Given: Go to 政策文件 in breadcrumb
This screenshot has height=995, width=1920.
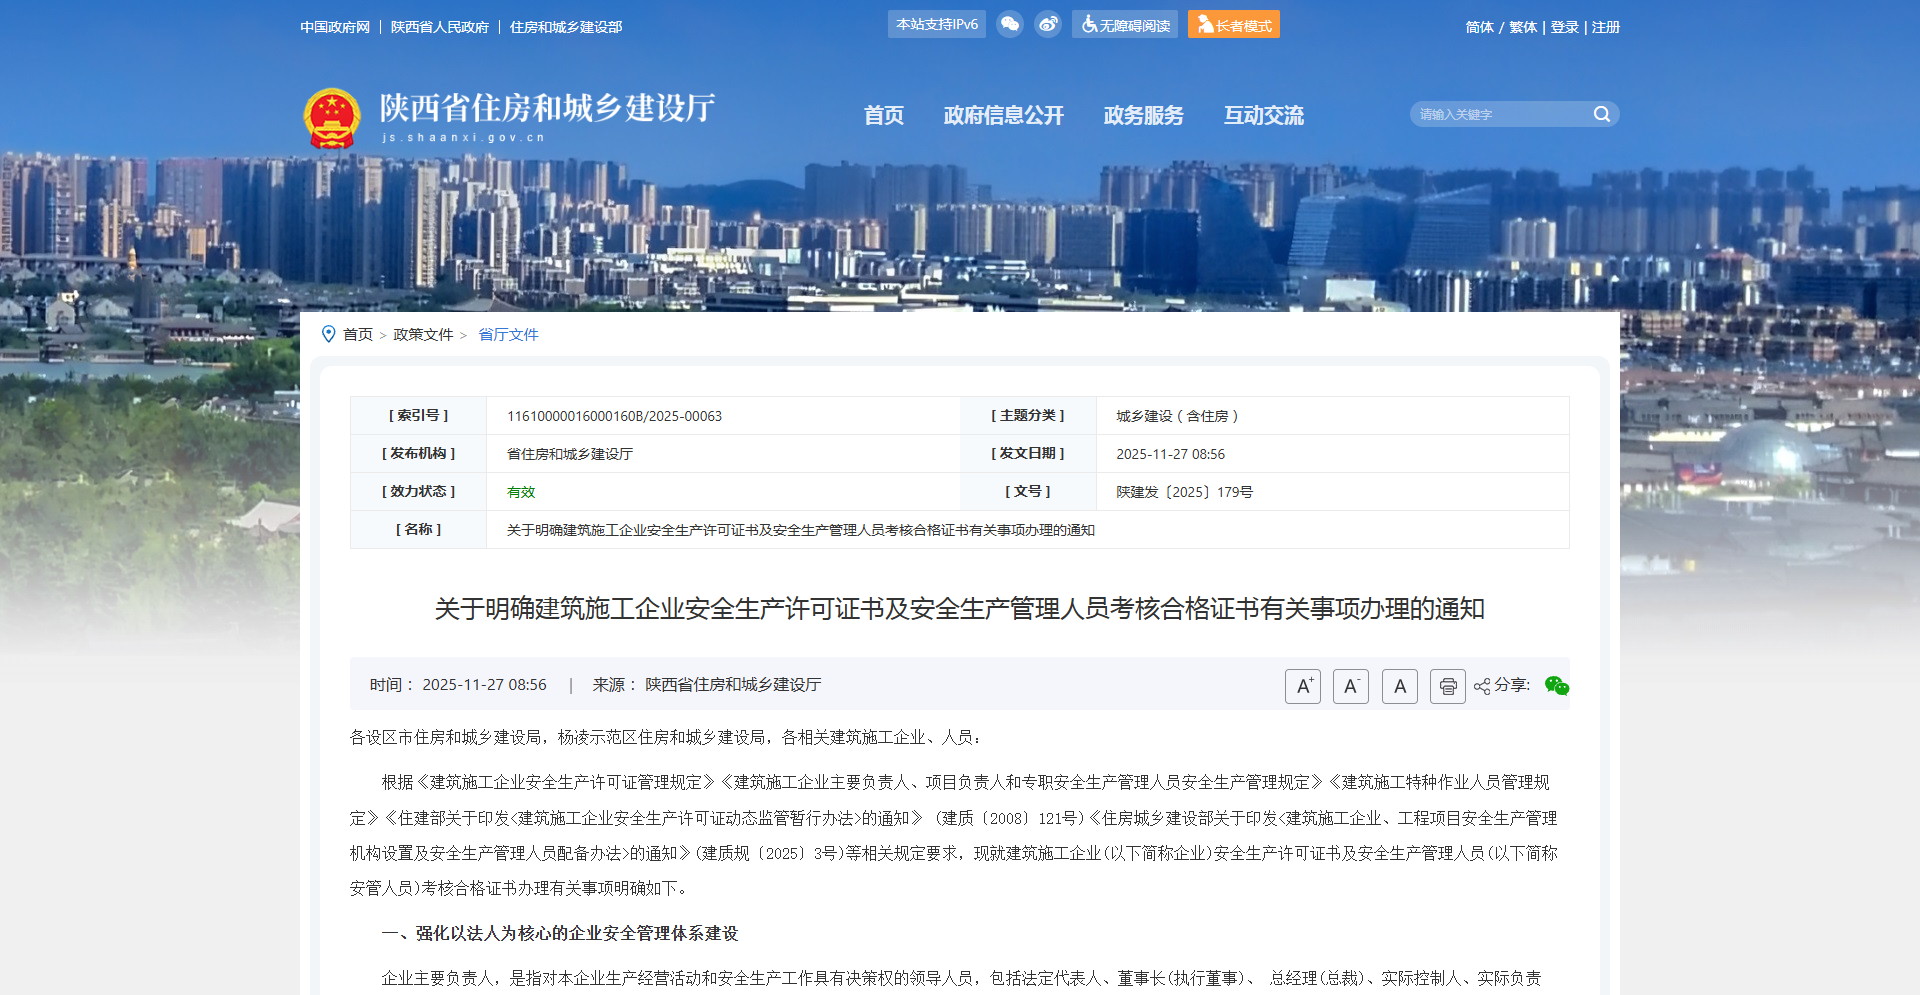Looking at the screenshot, I should point(423,334).
